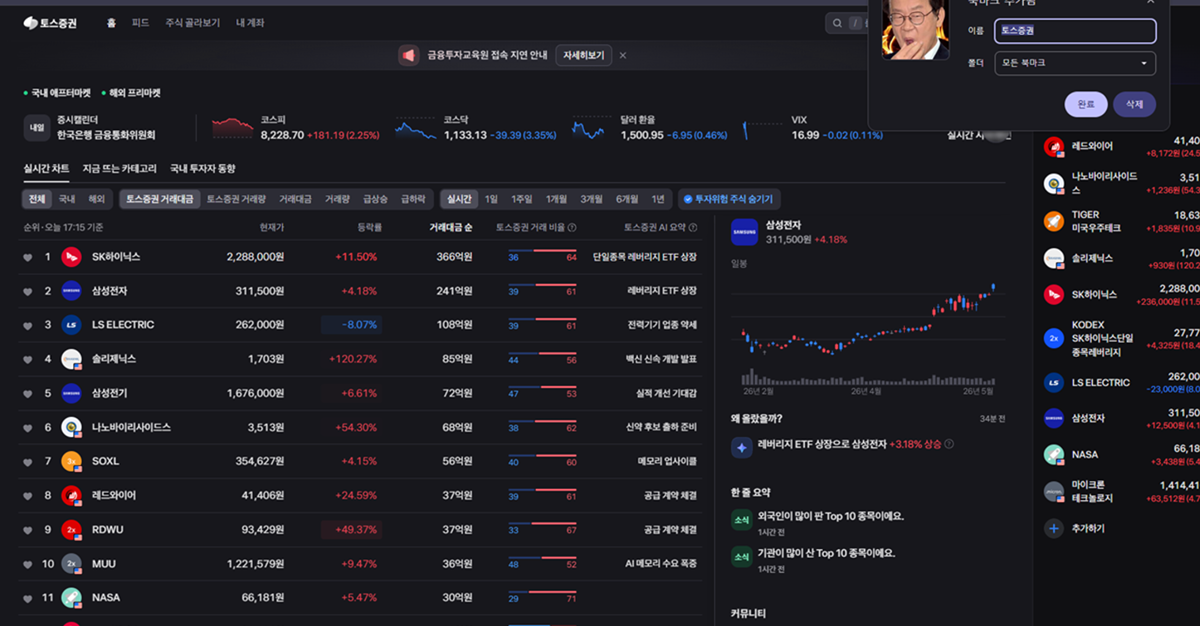Image resolution: width=1200 pixels, height=626 pixels.
Task: Click MUU 2x logo in ranking list
Action: [71, 563]
